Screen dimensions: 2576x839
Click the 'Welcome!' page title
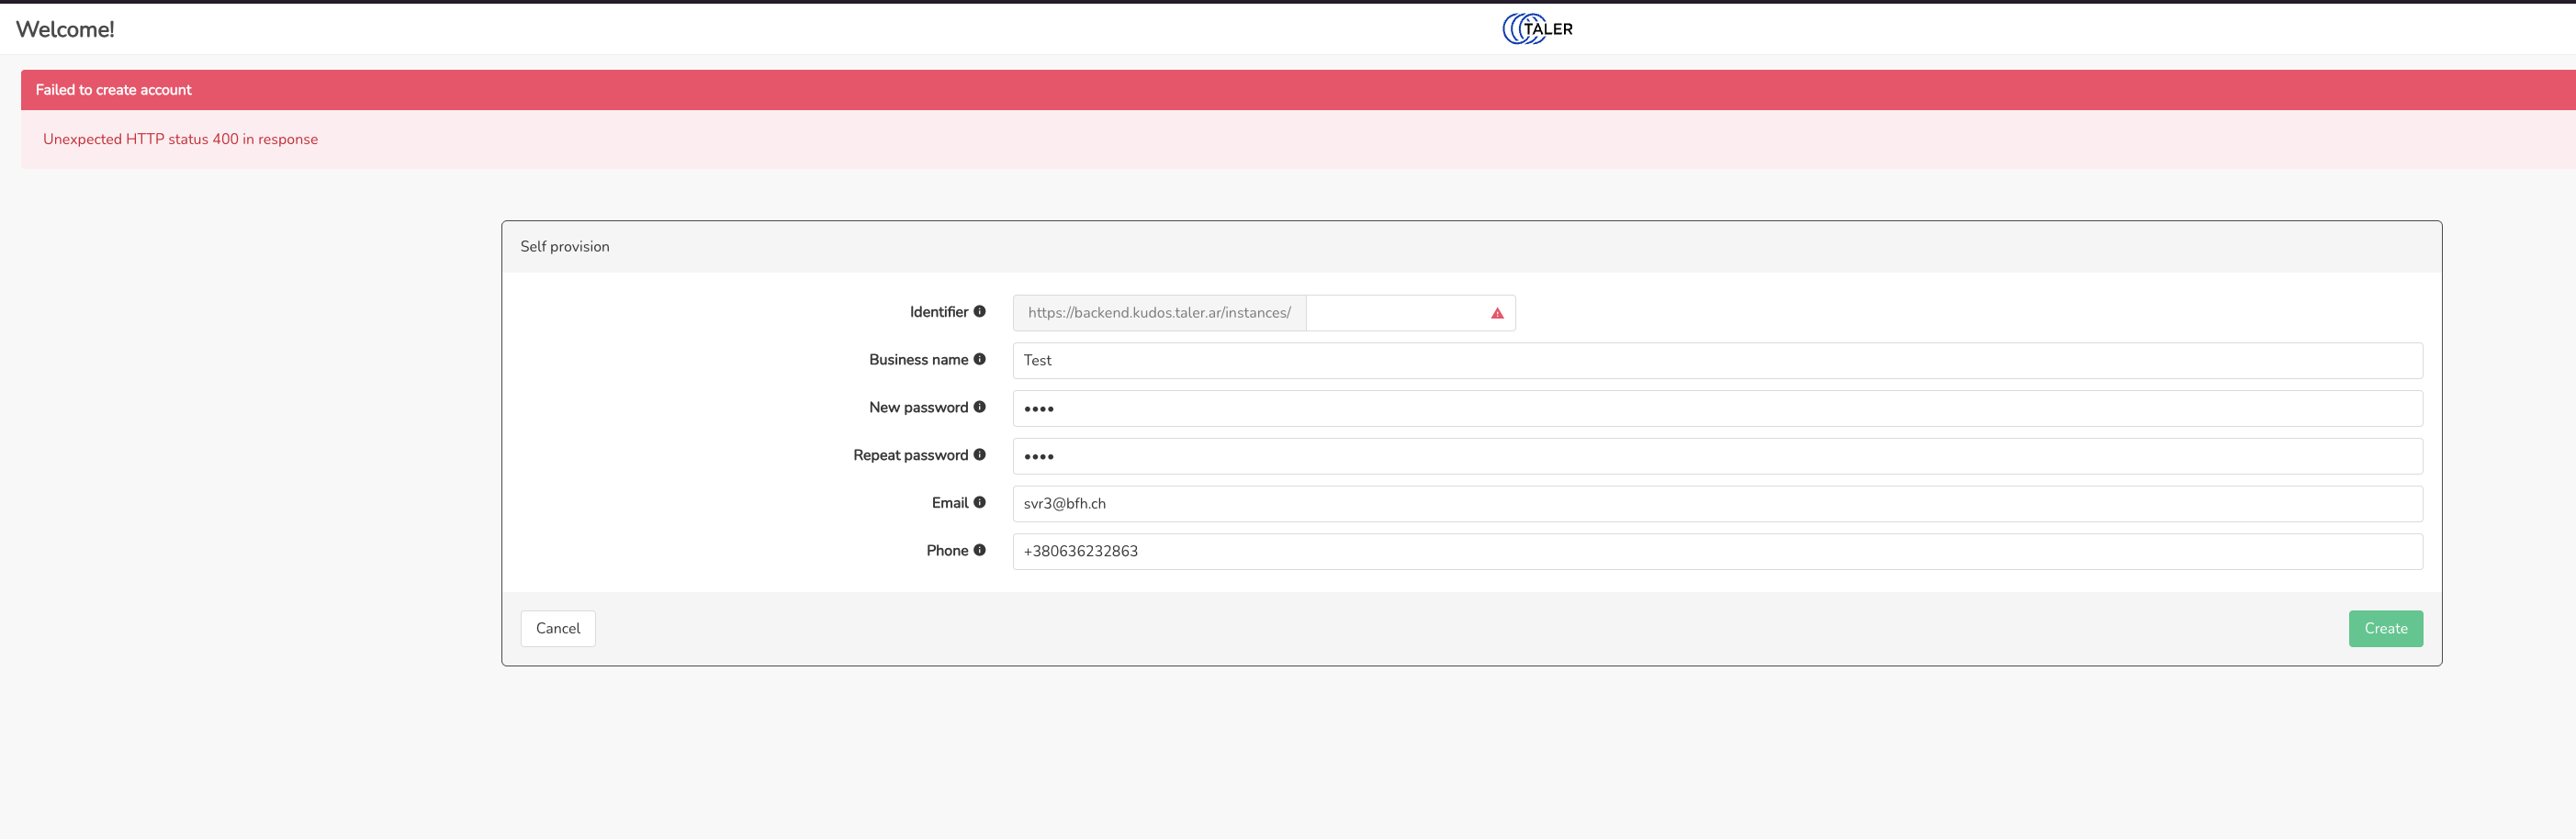pos(65,29)
